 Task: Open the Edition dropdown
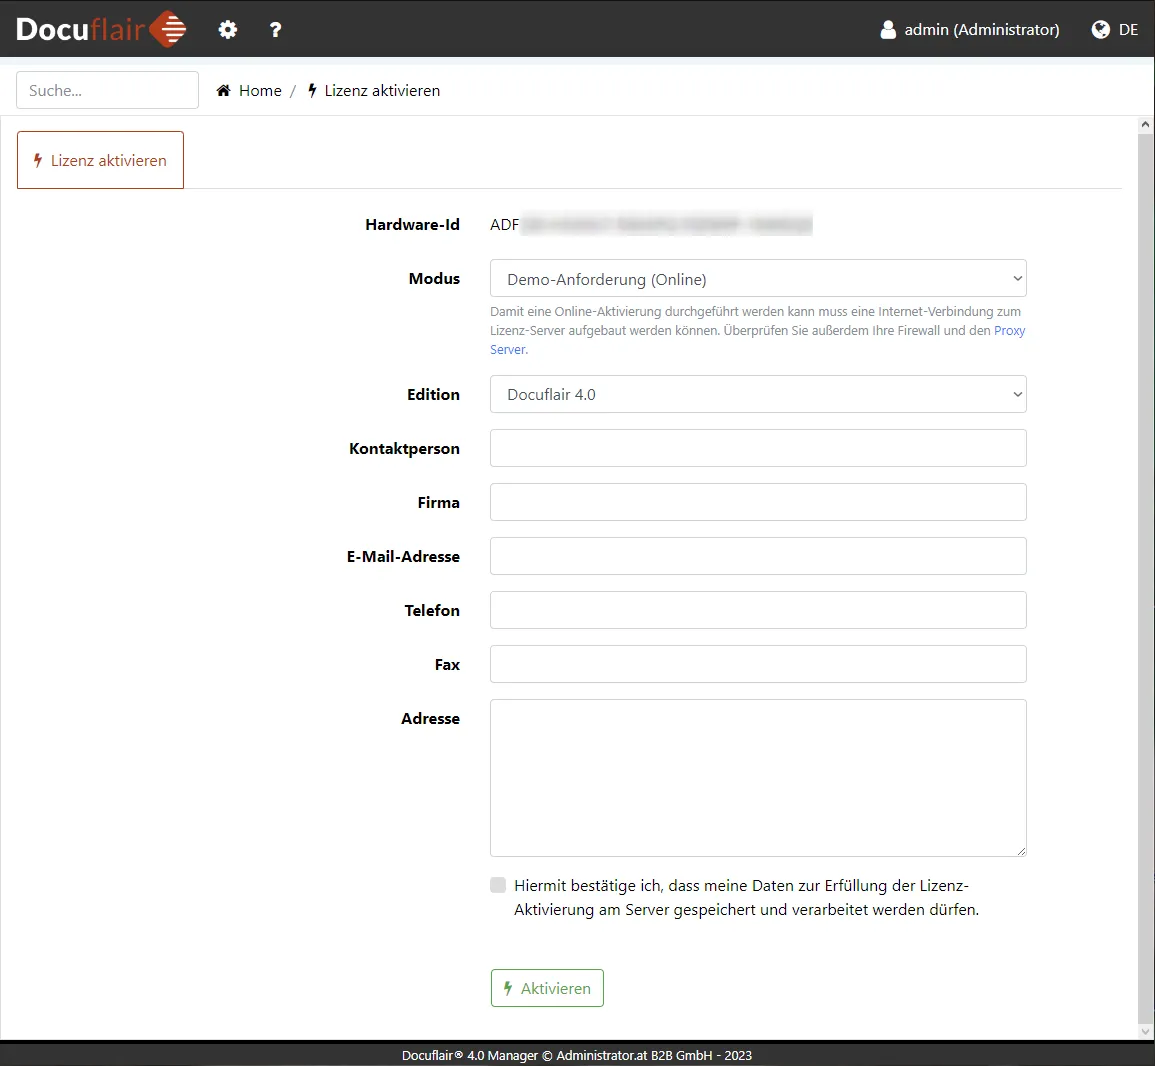click(758, 394)
